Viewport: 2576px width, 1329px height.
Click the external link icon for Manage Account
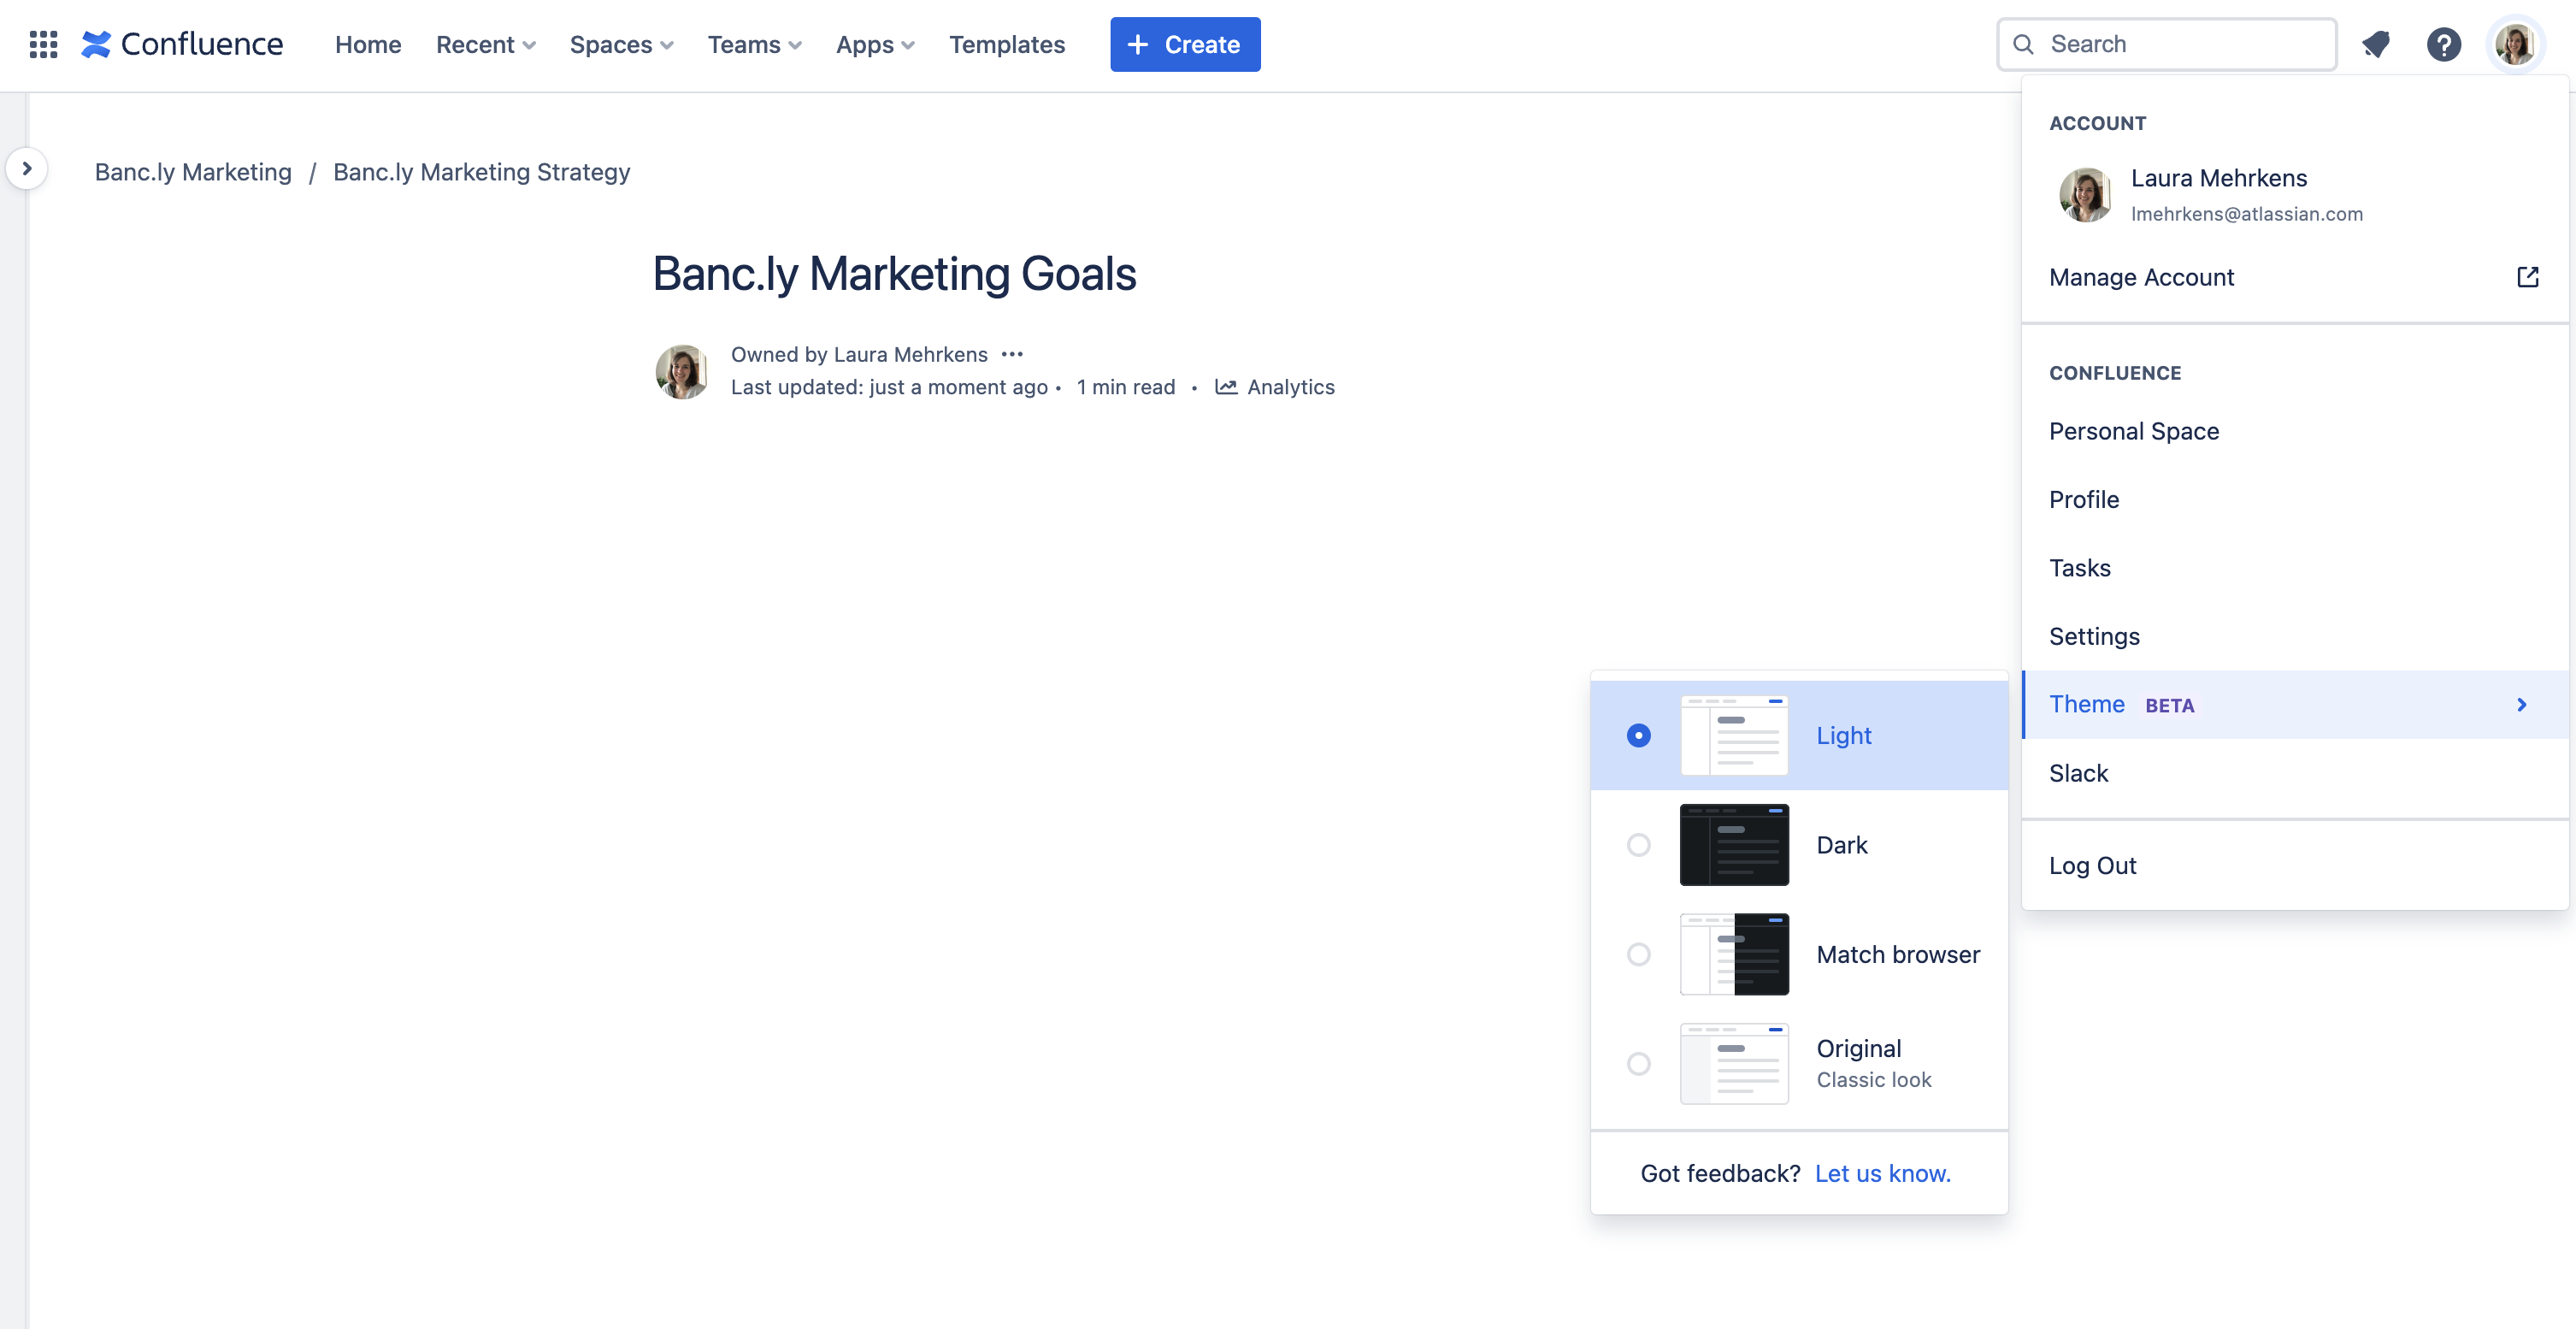(x=2527, y=277)
